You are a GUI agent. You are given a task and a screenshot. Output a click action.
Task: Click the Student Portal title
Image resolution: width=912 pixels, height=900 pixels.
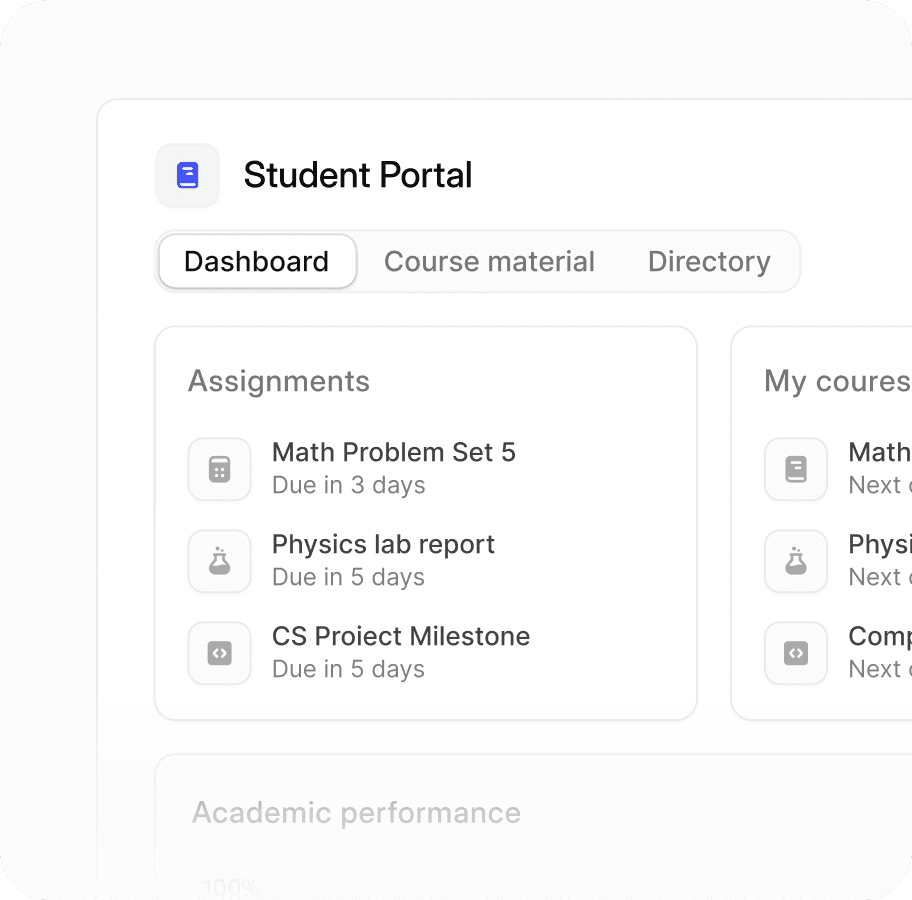point(358,176)
